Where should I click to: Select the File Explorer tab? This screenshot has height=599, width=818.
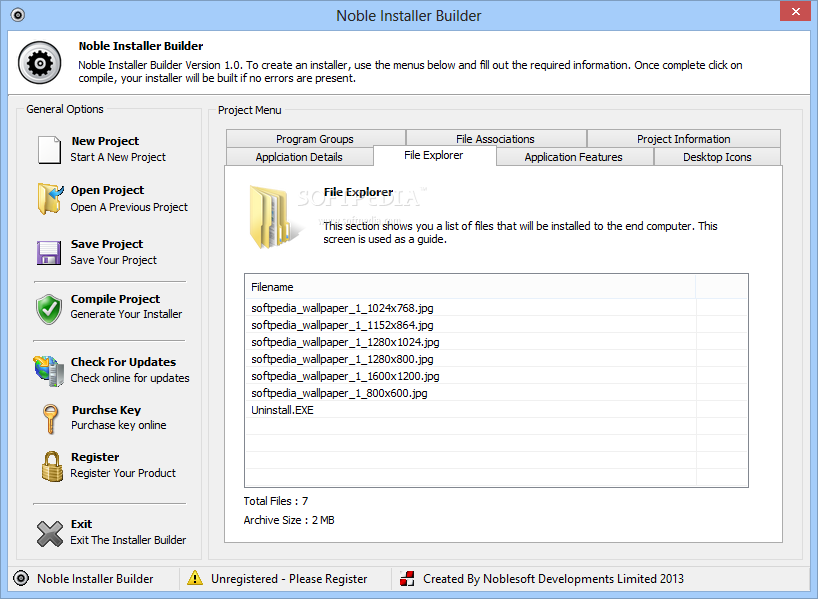point(434,155)
